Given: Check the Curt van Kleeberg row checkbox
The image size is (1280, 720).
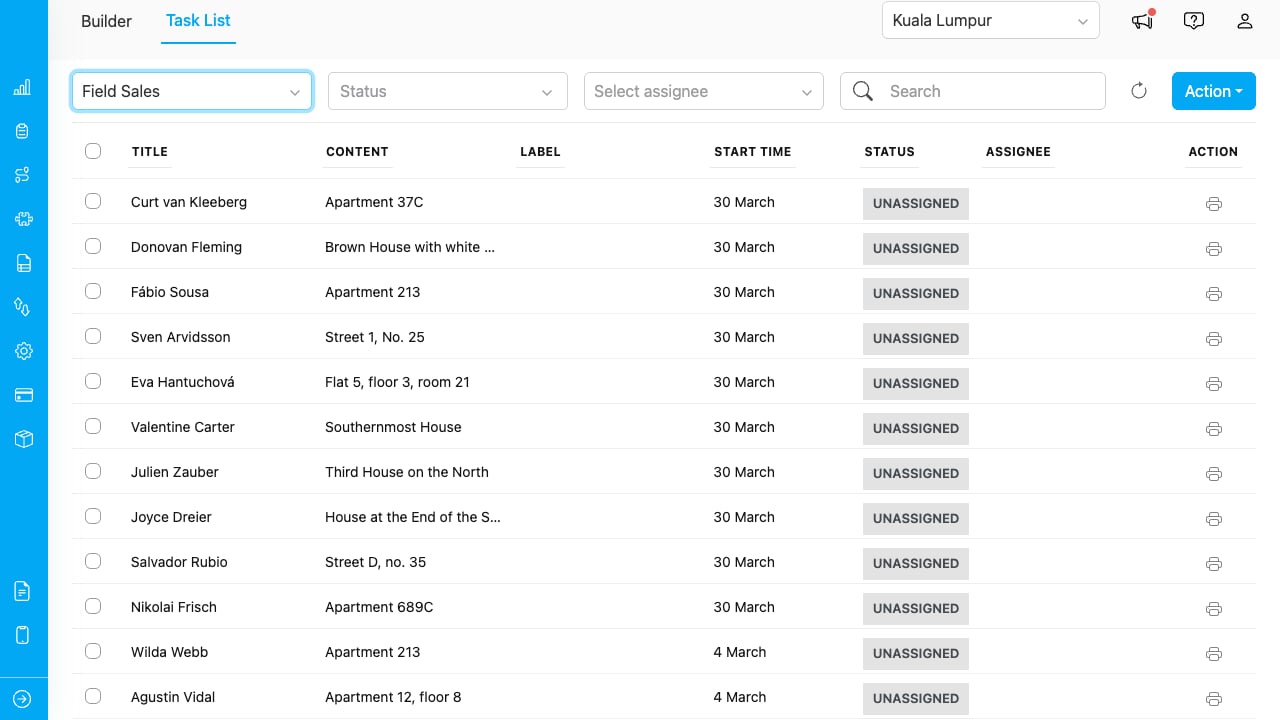Looking at the screenshot, I should point(93,201).
